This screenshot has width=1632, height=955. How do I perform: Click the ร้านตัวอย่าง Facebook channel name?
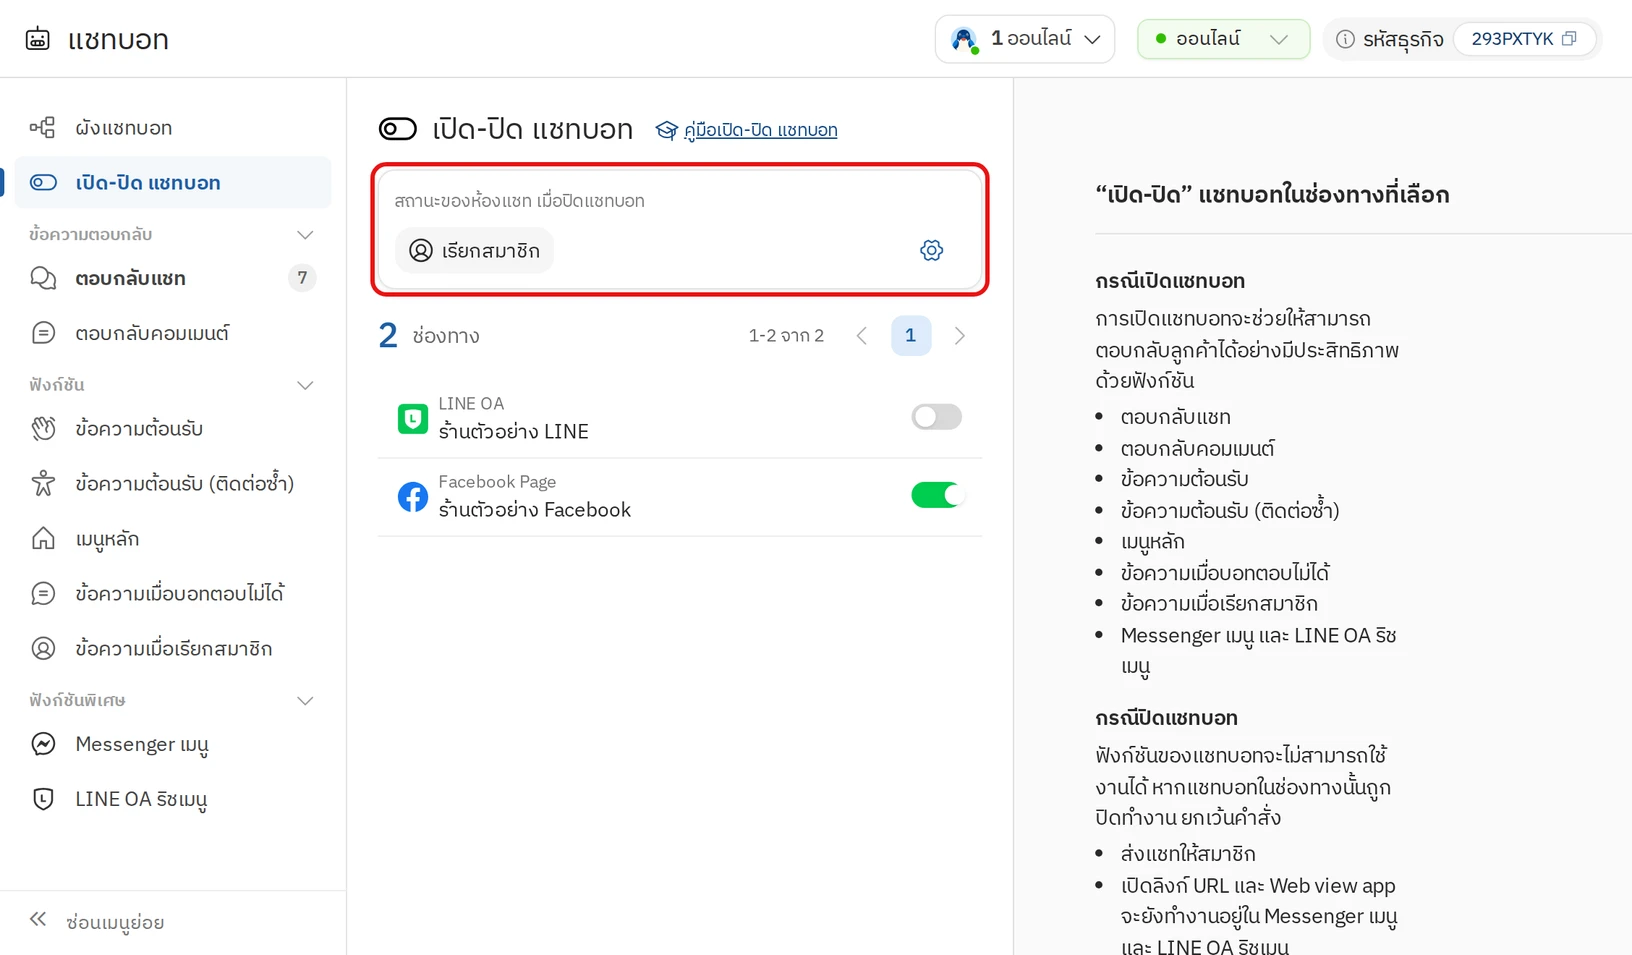(535, 509)
